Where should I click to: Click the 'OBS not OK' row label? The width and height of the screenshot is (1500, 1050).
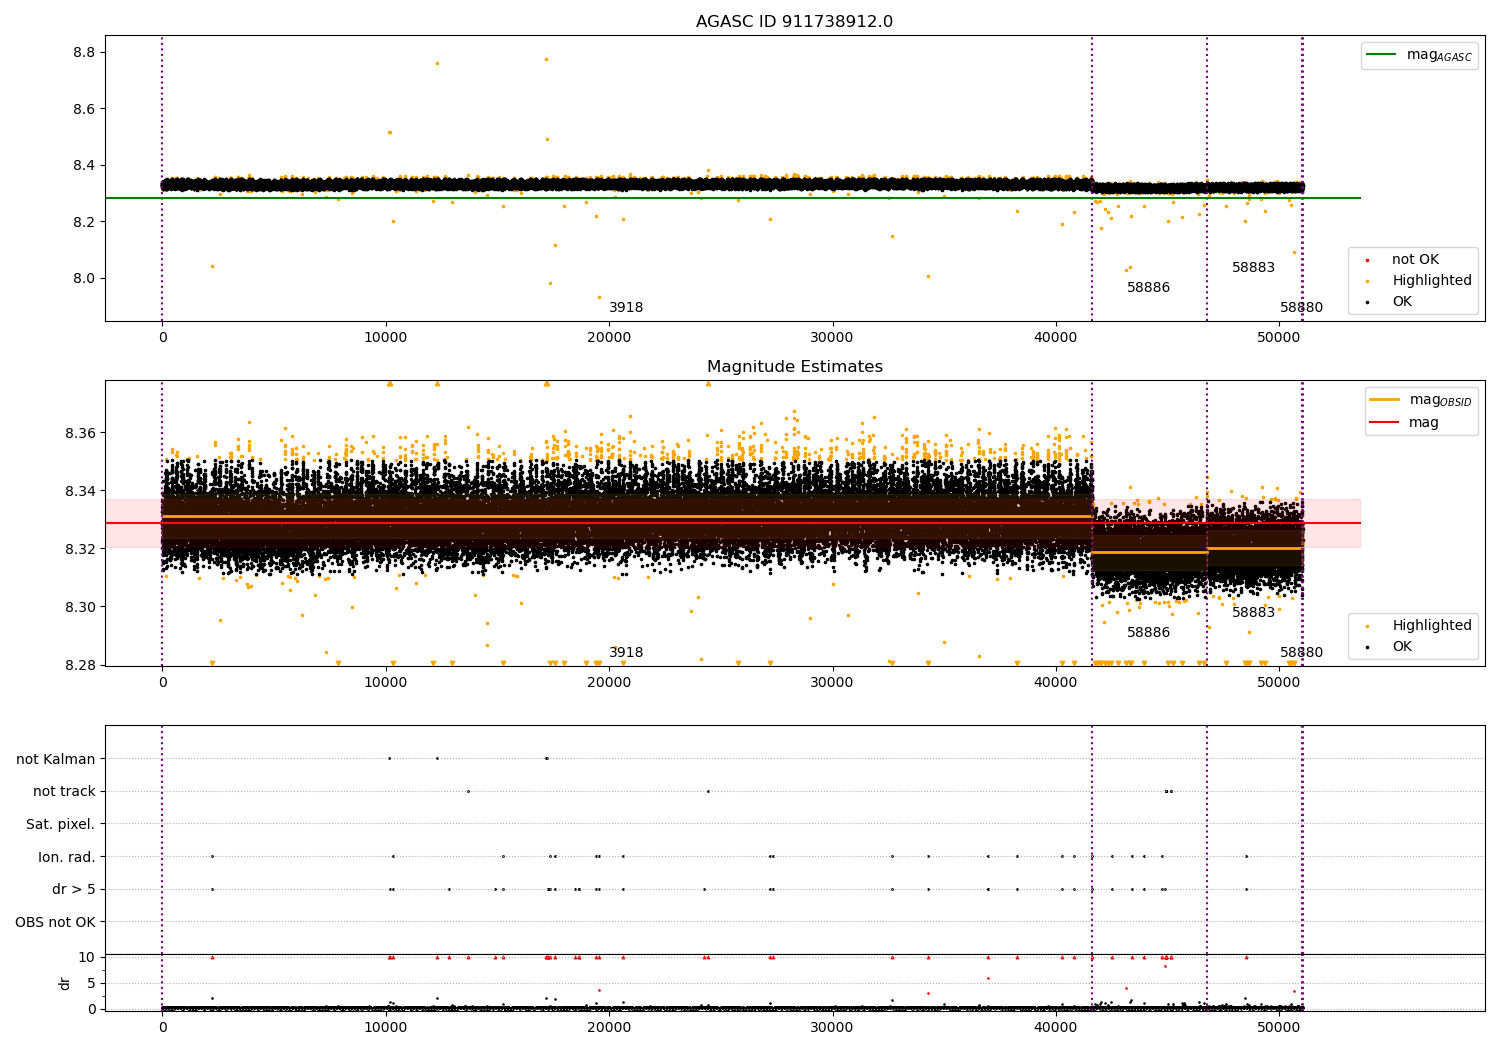pyautogui.click(x=55, y=922)
